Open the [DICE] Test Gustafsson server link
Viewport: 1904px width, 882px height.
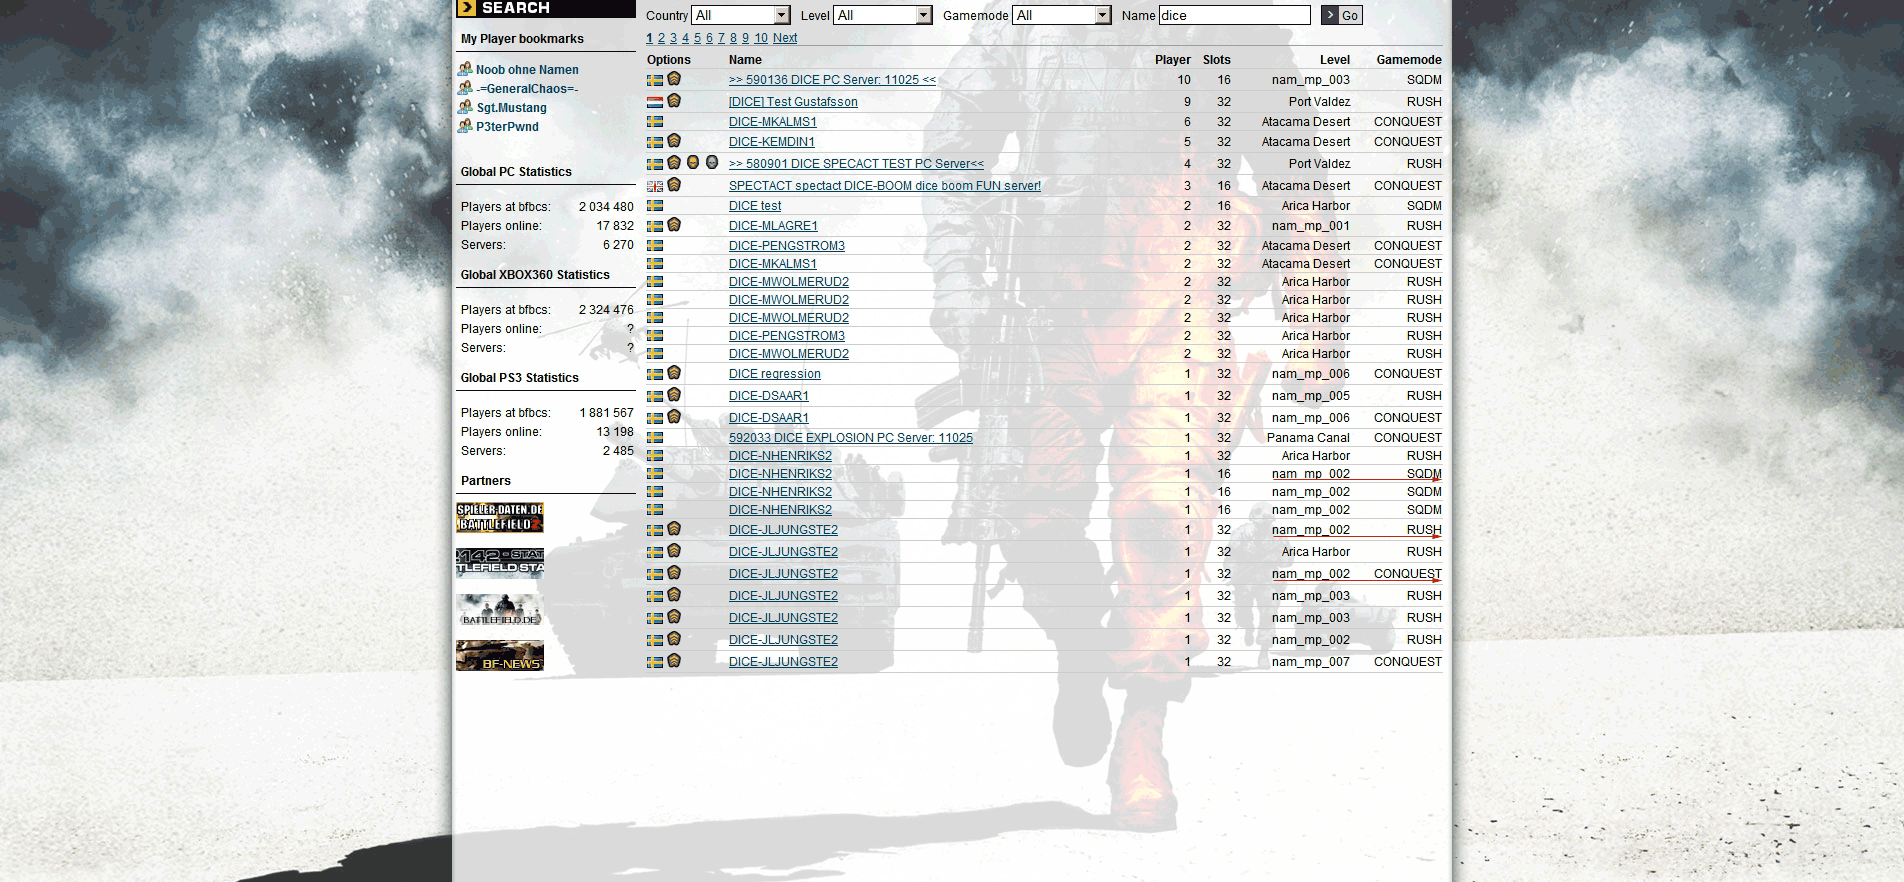(x=793, y=102)
